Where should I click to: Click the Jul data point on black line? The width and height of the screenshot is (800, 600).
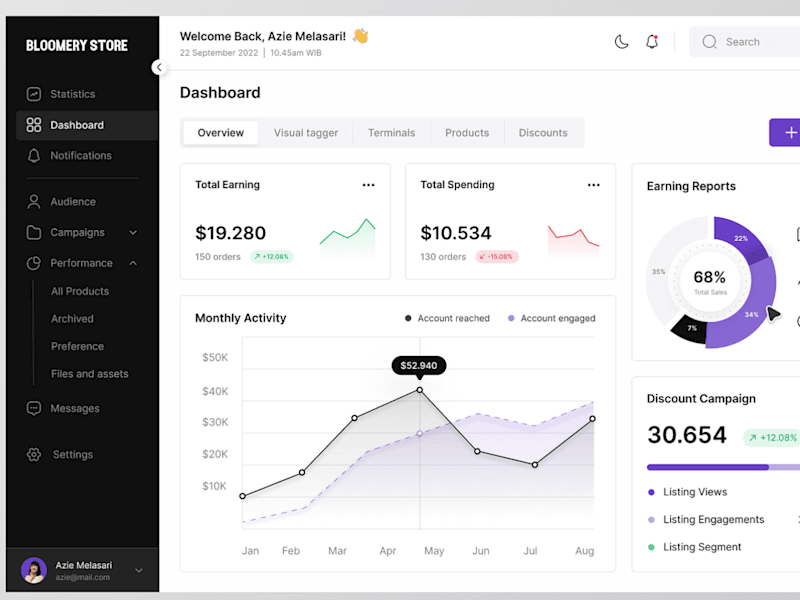pos(535,465)
